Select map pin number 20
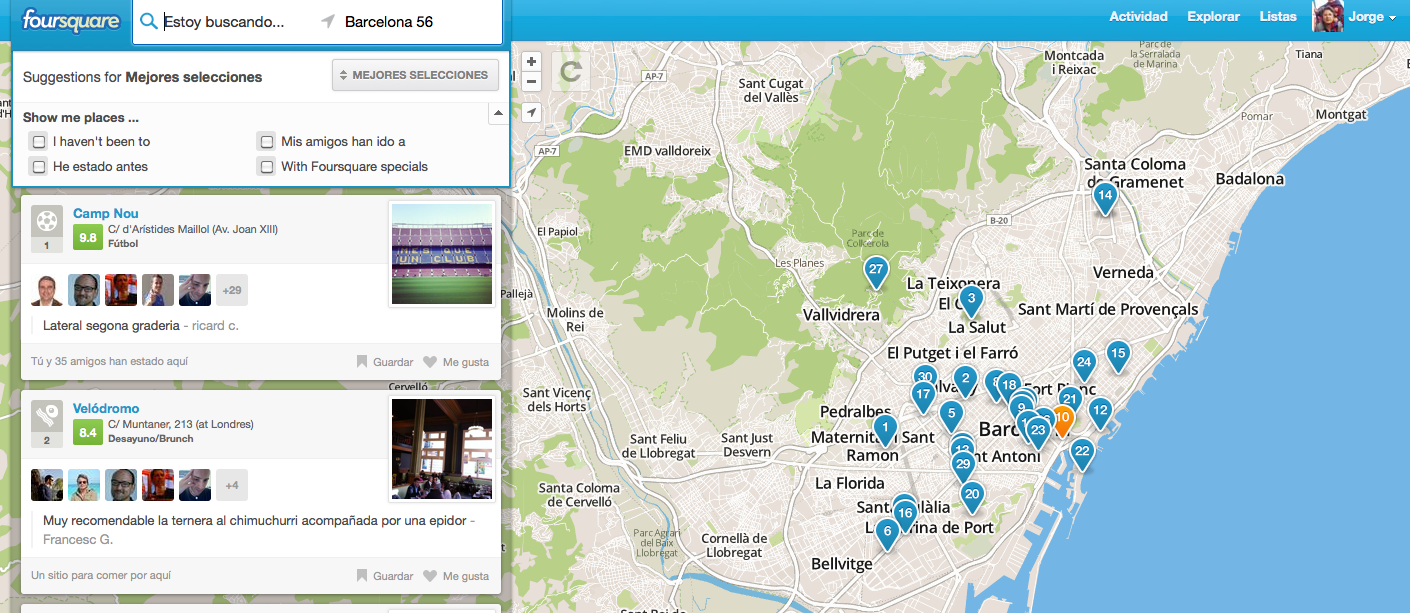 [x=971, y=495]
